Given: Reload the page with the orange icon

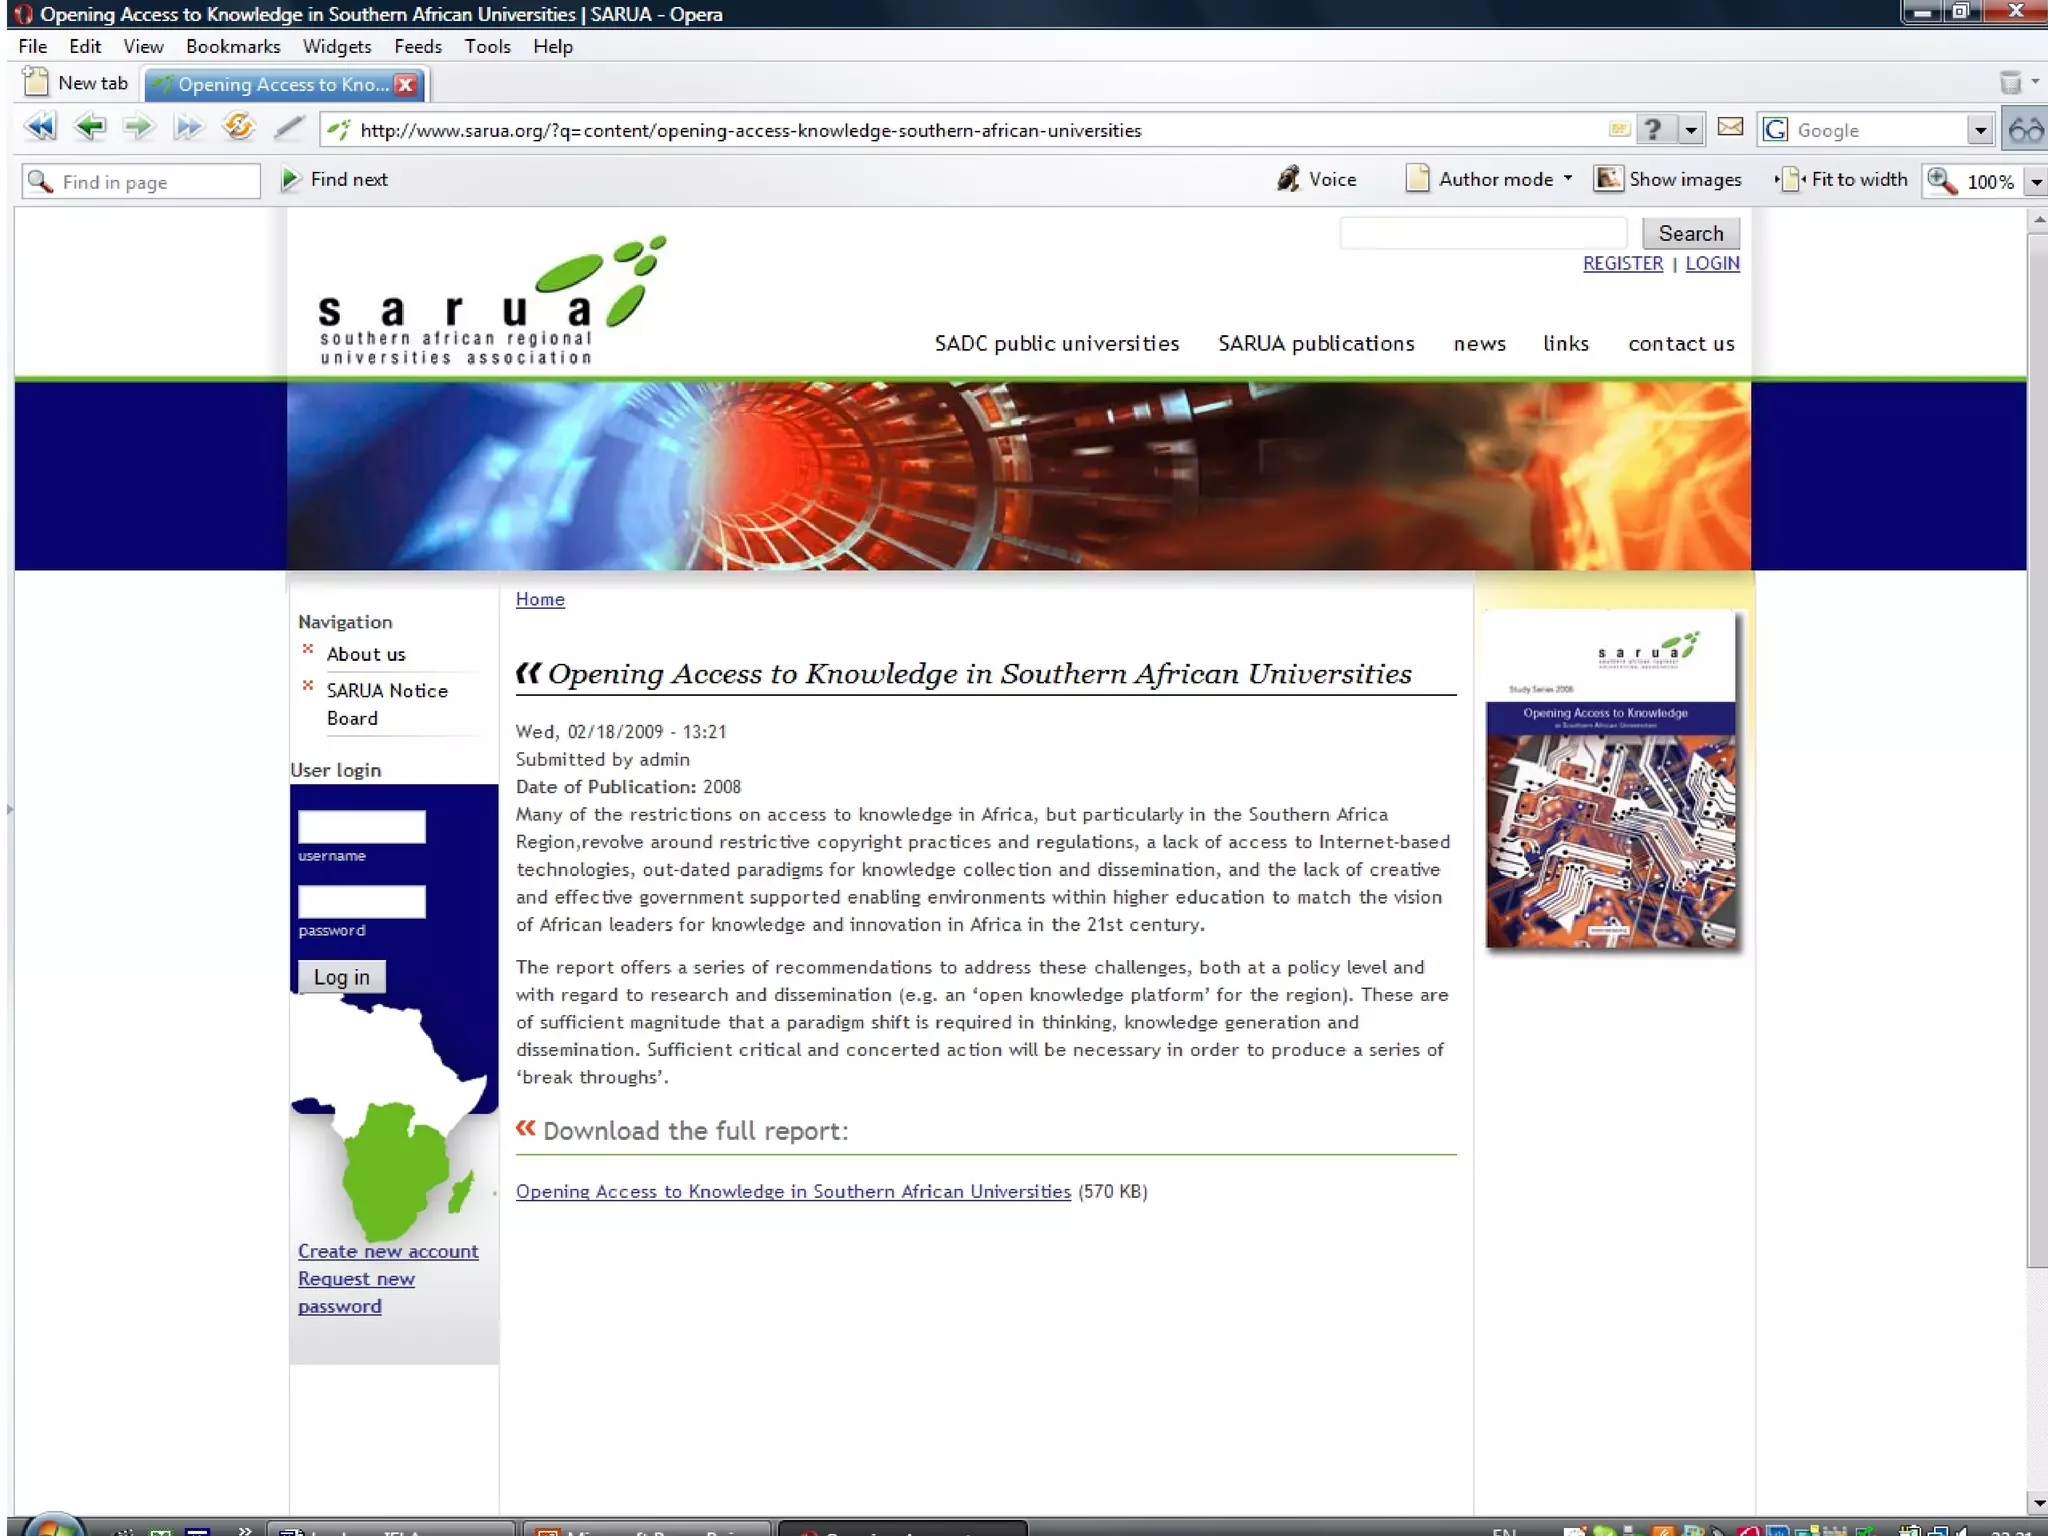Looking at the screenshot, I should click(238, 128).
